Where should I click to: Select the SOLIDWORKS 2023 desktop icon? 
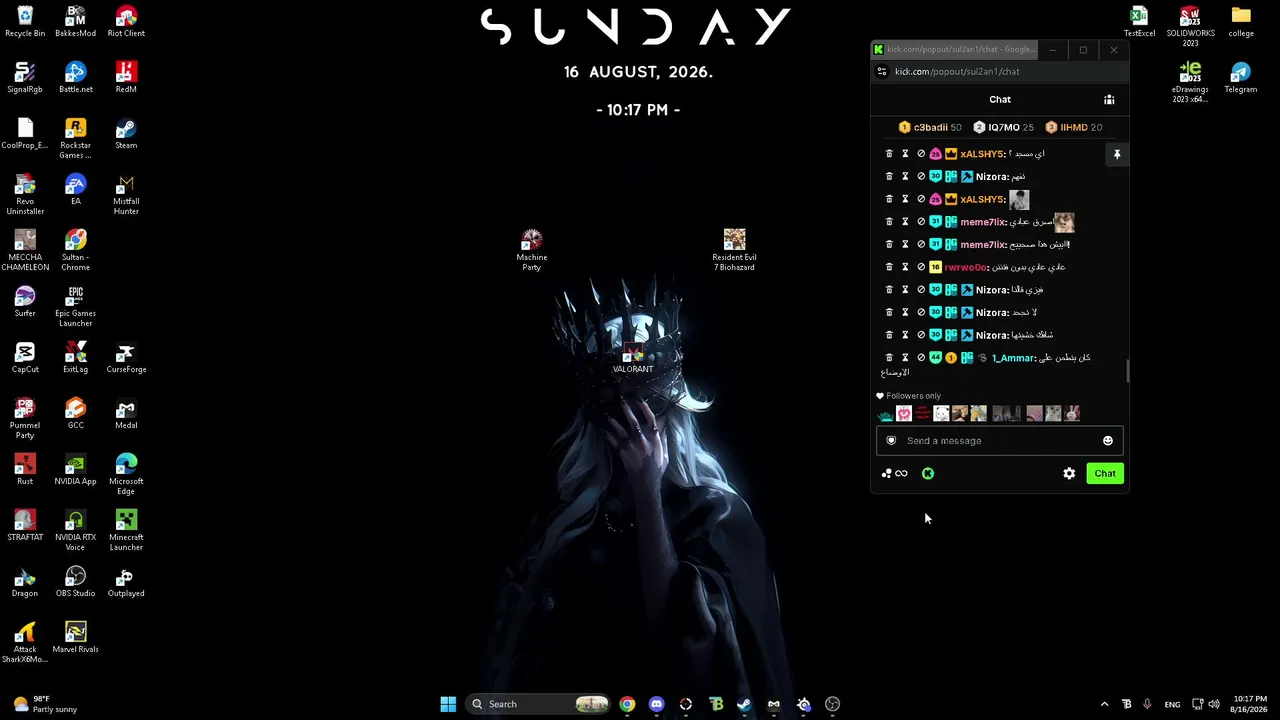point(1190,27)
